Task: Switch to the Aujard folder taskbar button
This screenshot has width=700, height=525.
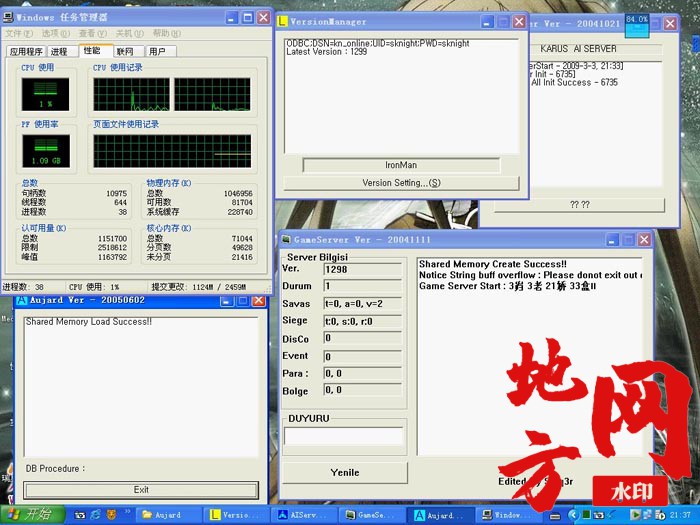Action: [x=169, y=515]
